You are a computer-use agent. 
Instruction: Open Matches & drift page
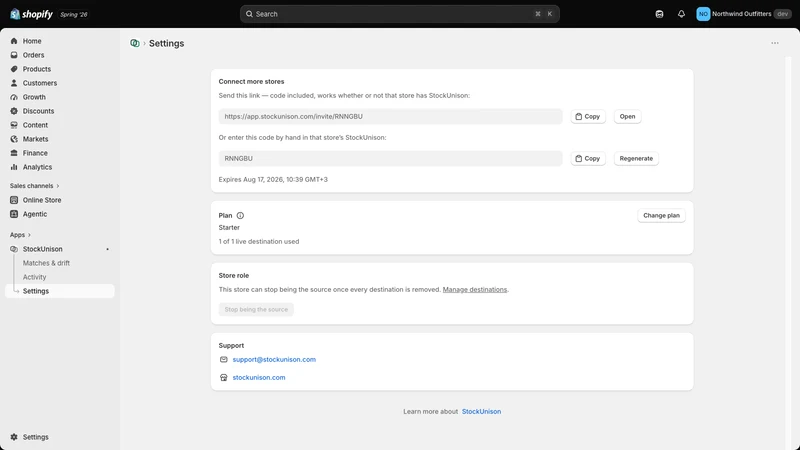(x=46, y=263)
